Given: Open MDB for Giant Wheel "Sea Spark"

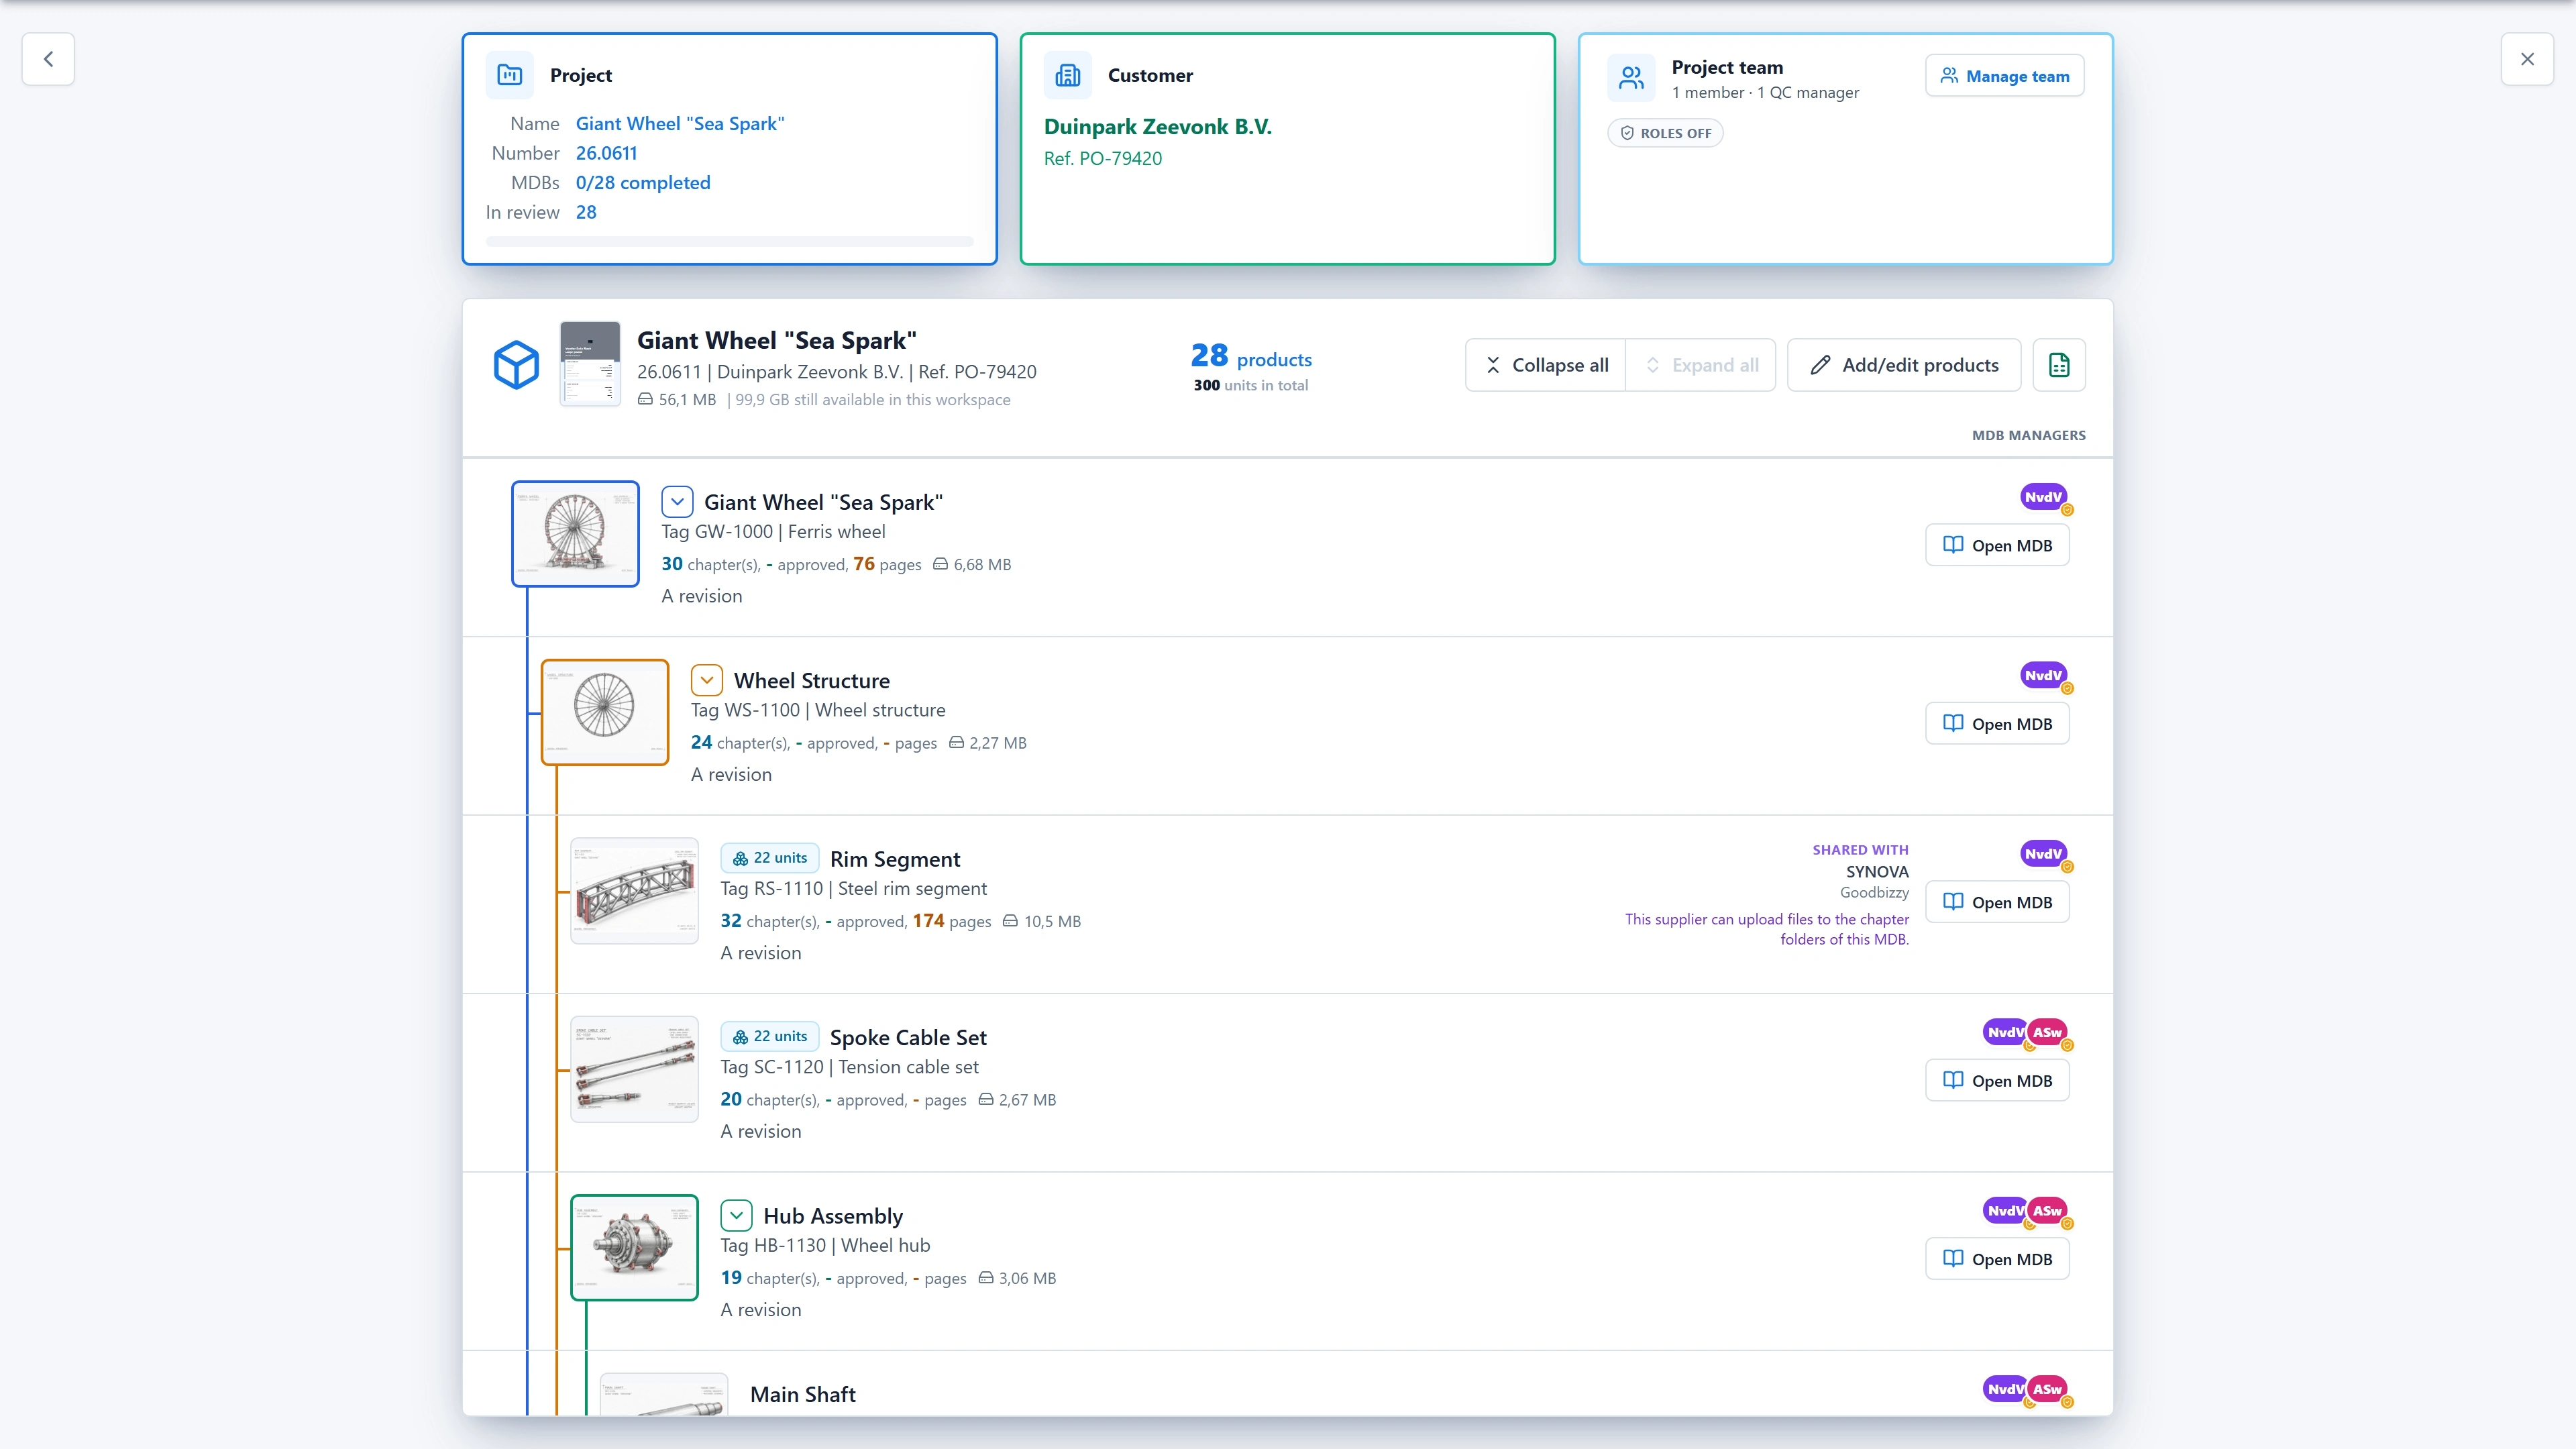Looking at the screenshot, I should pyautogui.click(x=1997, y=545).
